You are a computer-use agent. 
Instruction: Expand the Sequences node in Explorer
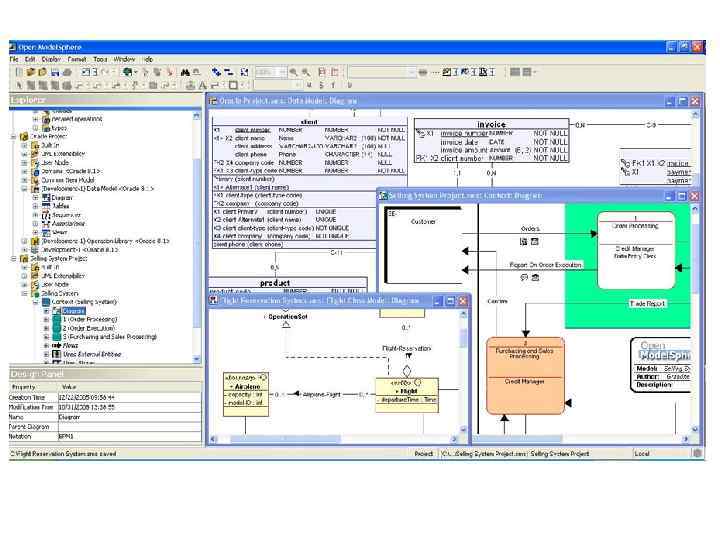[35, 215]
